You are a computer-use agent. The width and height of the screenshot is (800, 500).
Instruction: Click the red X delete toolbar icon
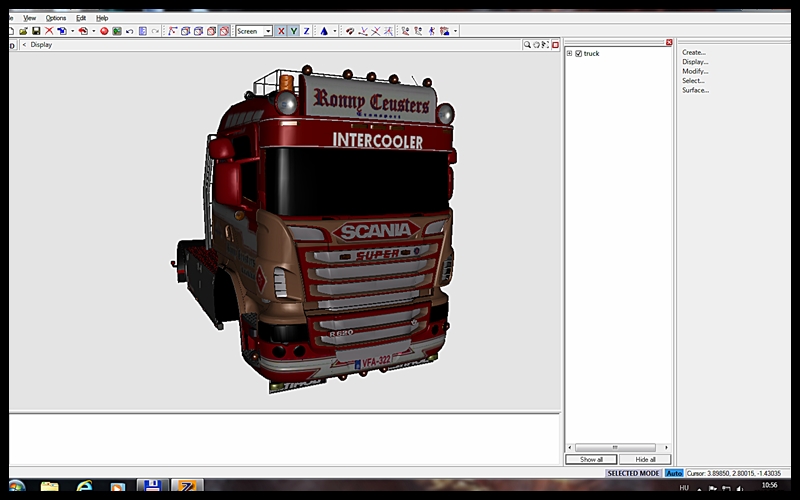(49, 31)
